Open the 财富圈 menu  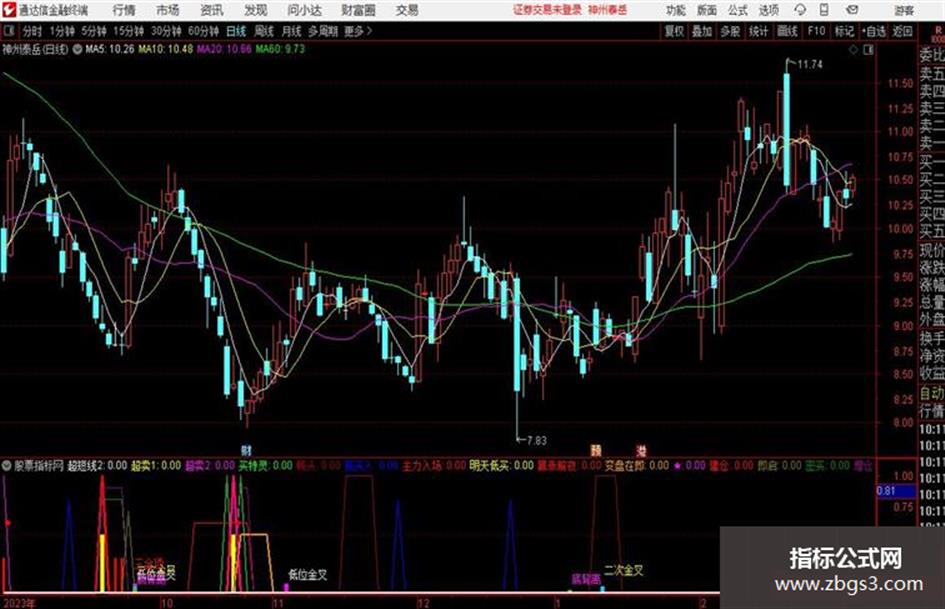point(358,10)
